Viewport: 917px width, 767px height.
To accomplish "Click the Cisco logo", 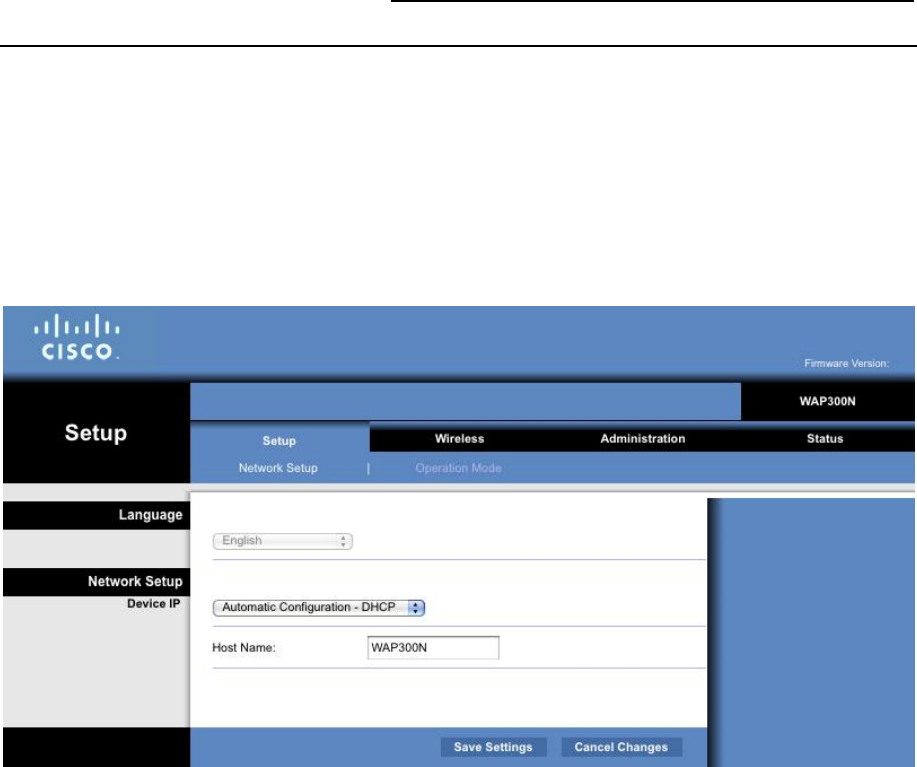I will (77, 337).
